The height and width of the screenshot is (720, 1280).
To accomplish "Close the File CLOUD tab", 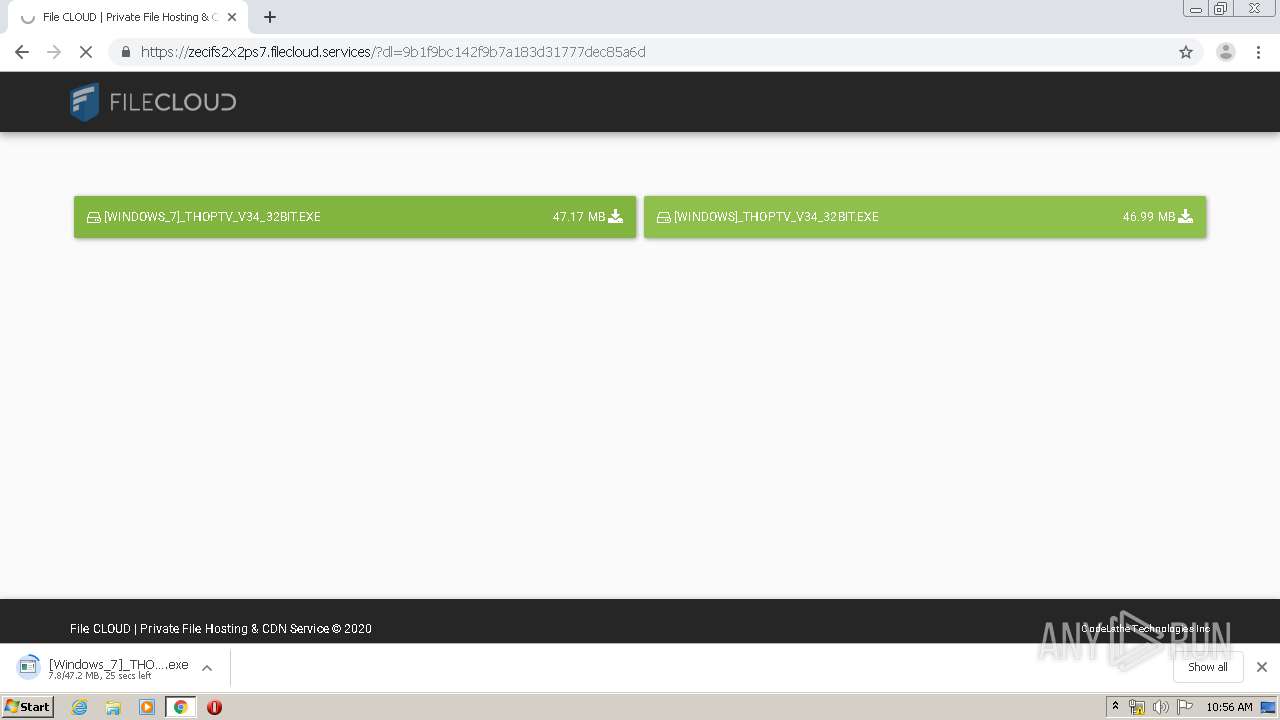I will coord(232,17).
